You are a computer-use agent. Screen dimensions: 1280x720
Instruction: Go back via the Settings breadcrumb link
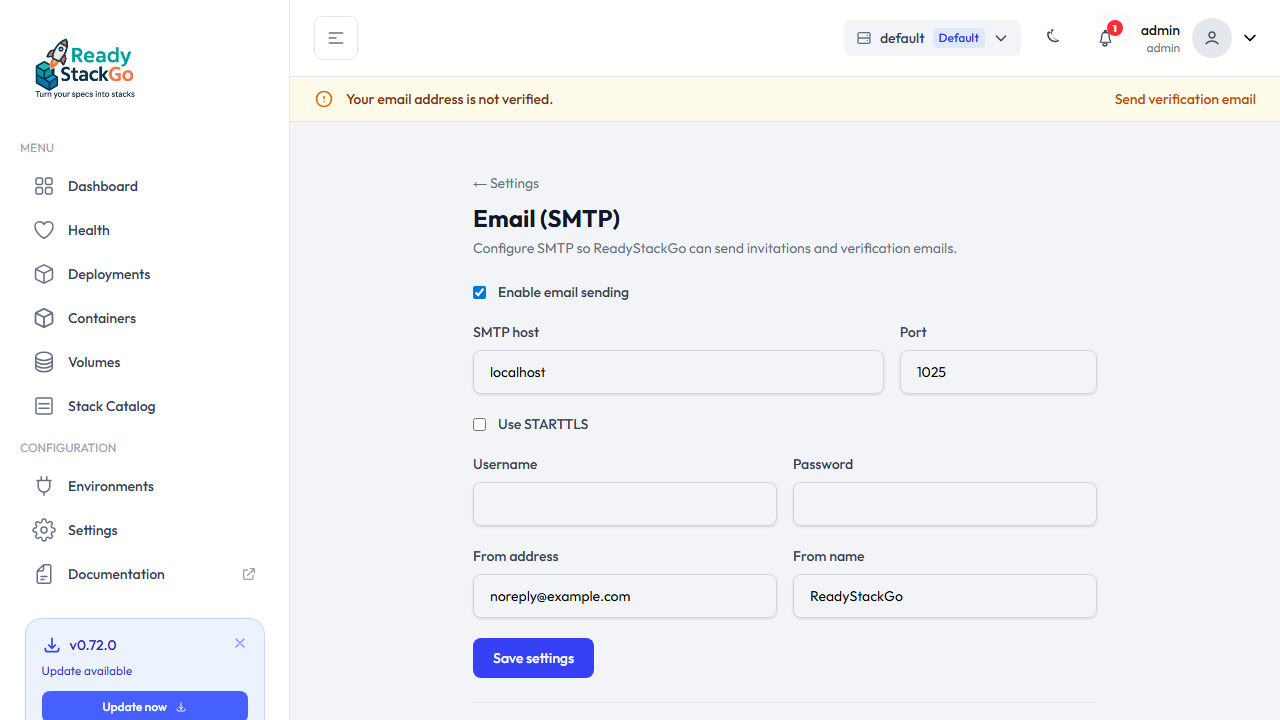point(506,183)
